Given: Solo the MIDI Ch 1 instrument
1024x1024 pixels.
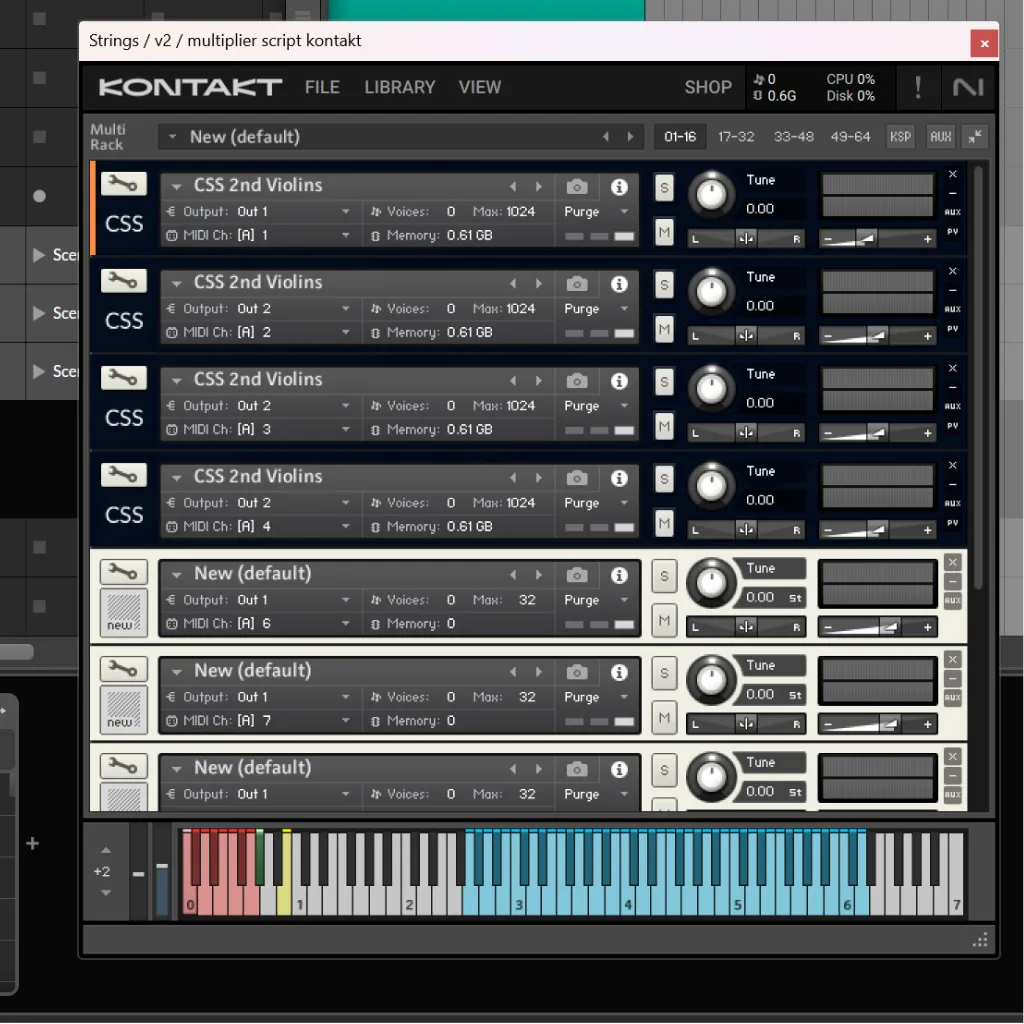Looking at the screenshot, I should point(664,188).
